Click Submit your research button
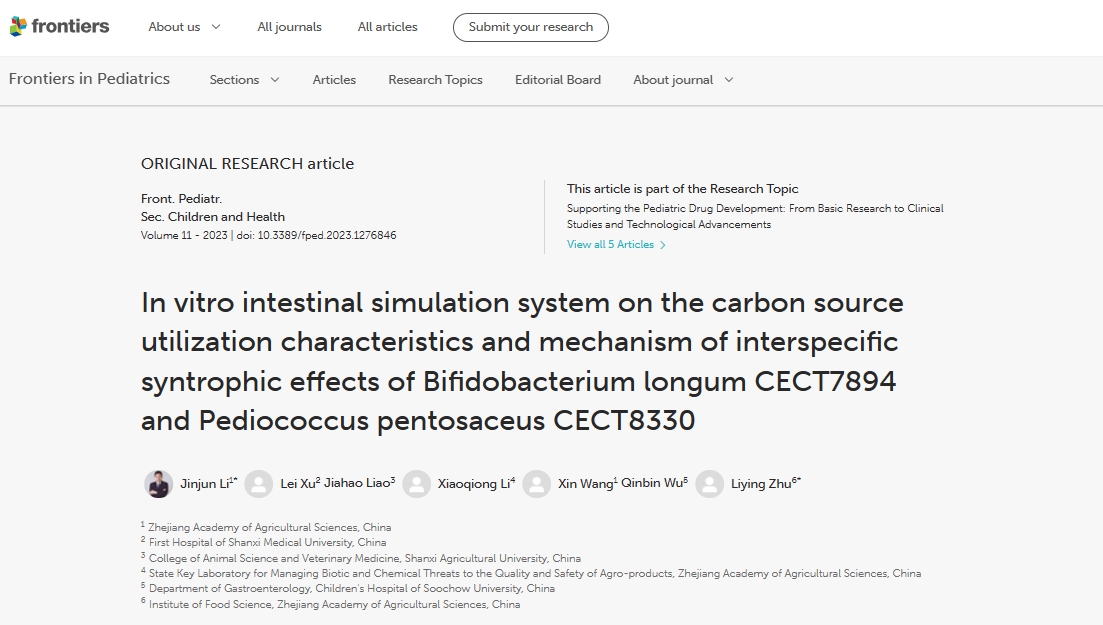Viewport: 1103px width, 625px height. point(530,27)
